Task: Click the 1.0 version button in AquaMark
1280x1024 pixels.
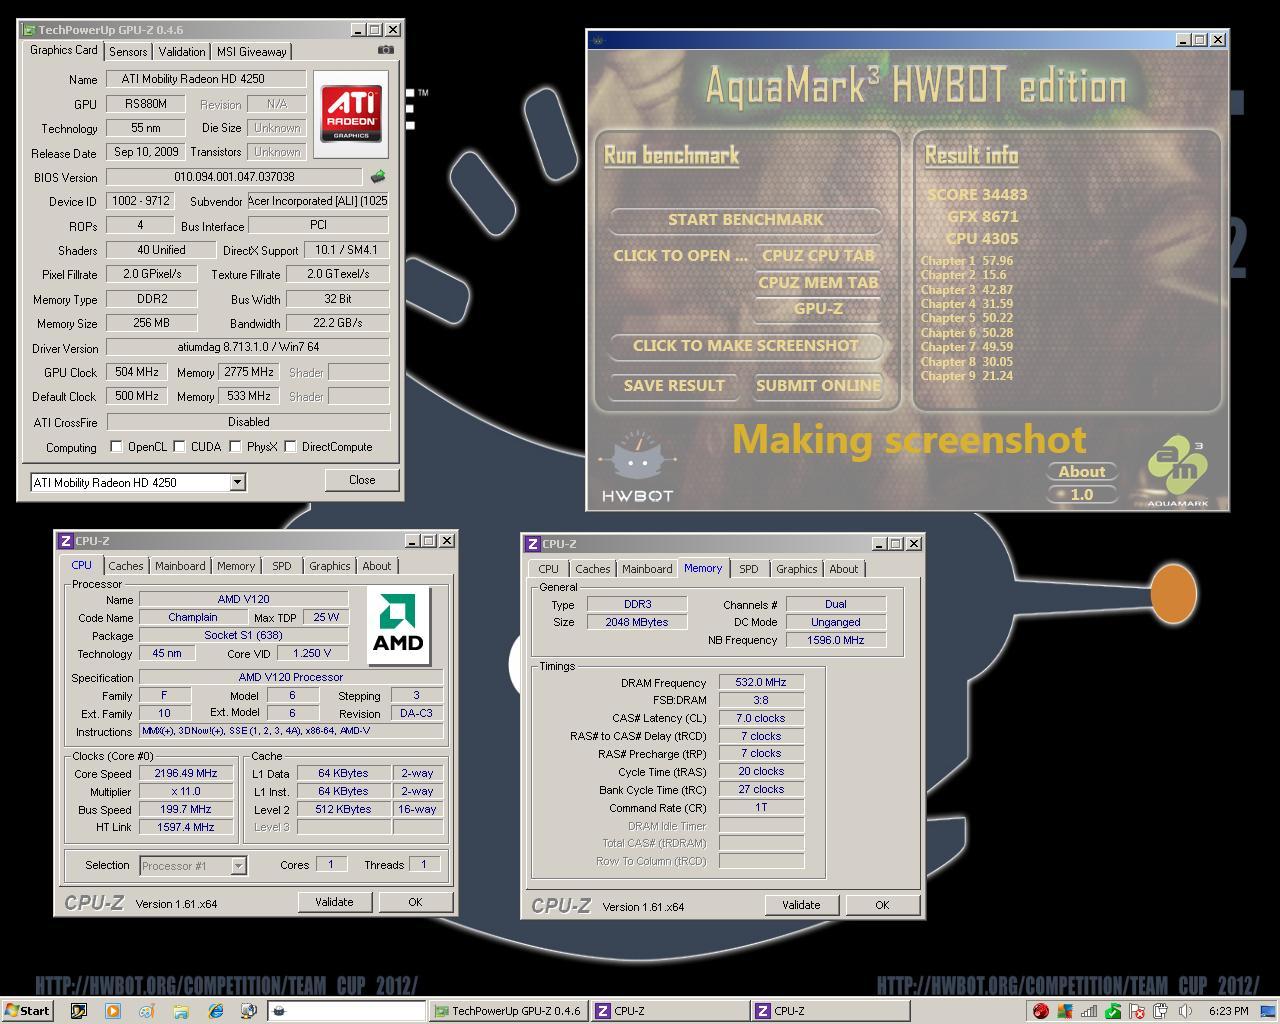Action: (1082, 495)
